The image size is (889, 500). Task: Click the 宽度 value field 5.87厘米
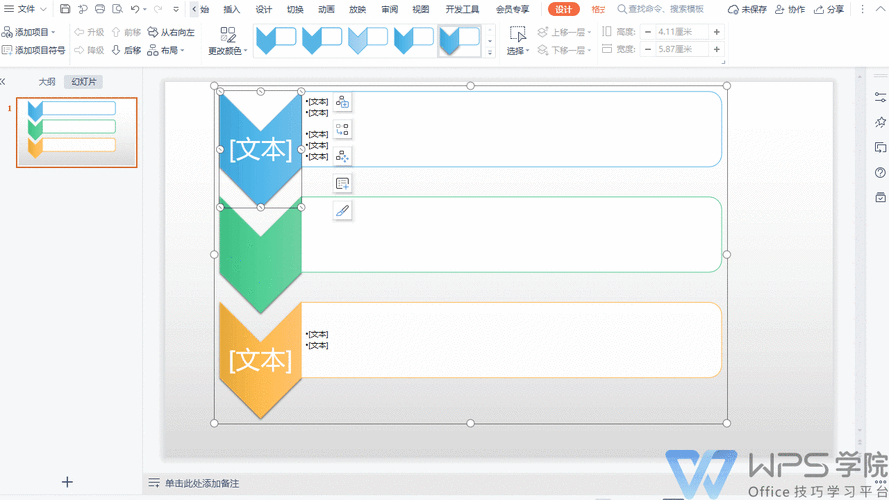click(x=681, y=49)
